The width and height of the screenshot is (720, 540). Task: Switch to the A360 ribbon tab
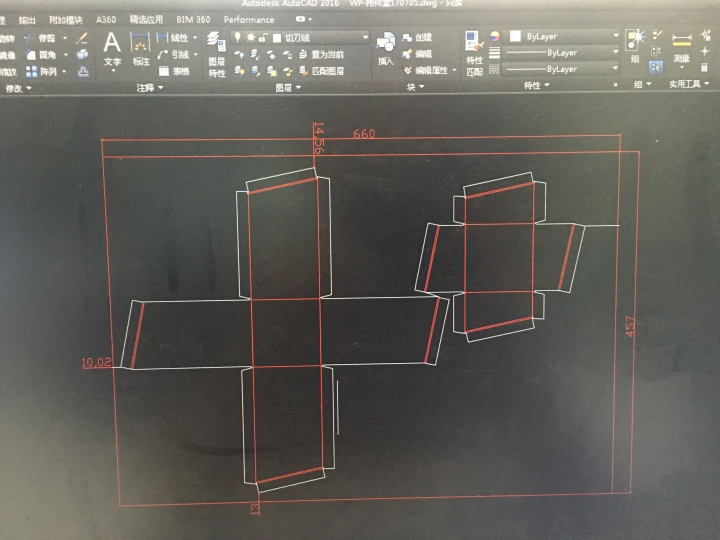coord(106,19)
